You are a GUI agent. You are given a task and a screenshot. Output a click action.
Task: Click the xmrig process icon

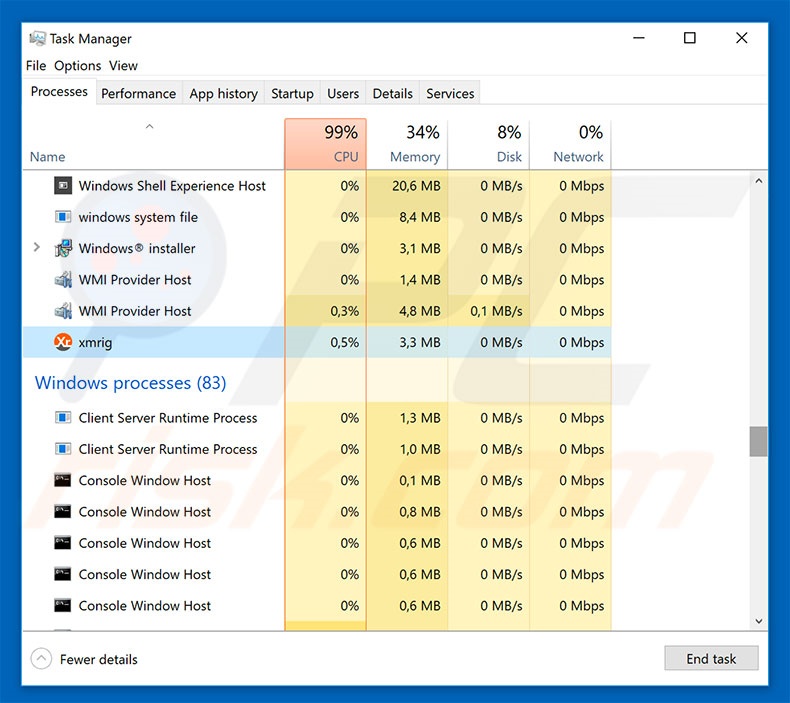pyautogui.click(x=63, y=342)
